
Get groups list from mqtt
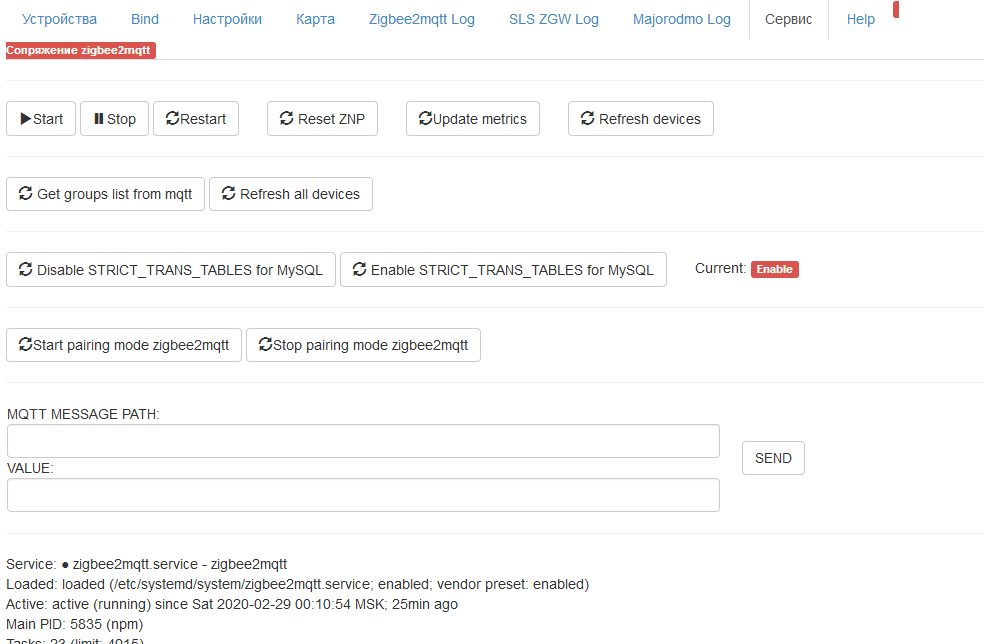(x=105, y=194)
